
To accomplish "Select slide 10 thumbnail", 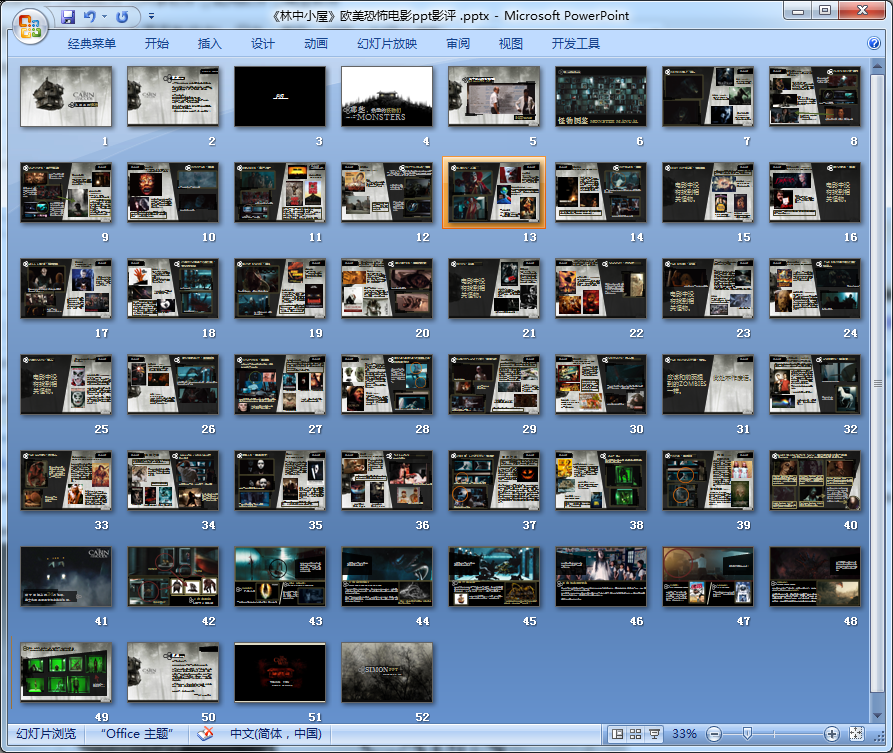I will 173,193.
